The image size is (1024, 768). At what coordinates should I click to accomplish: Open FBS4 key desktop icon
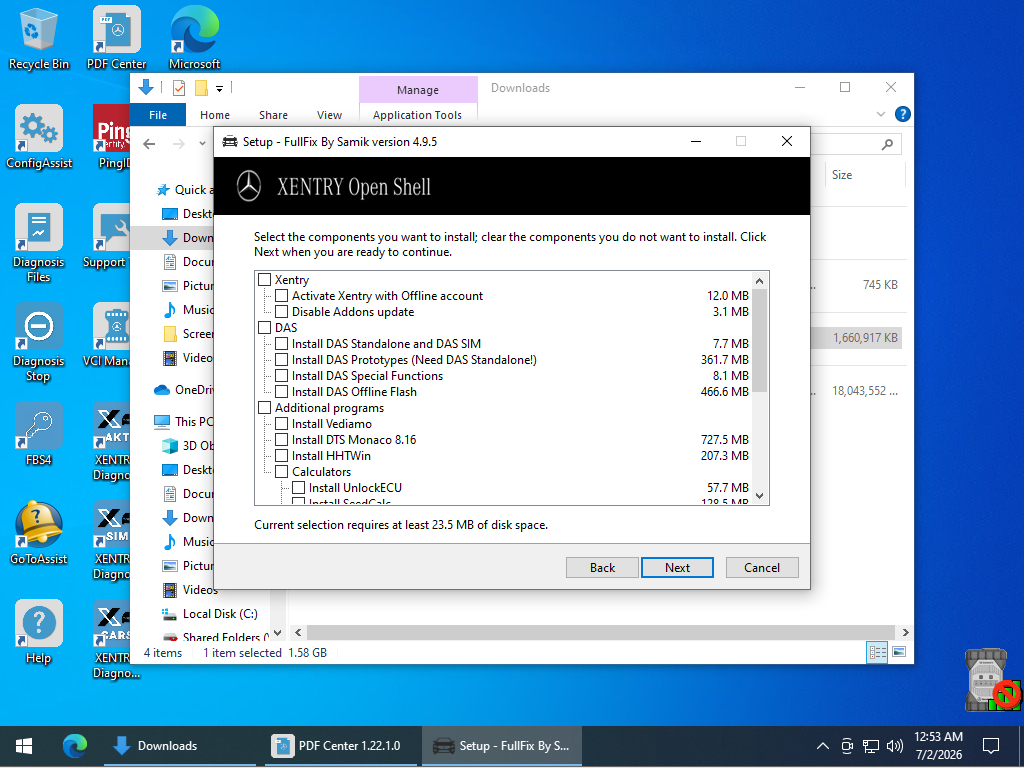point(39,434)
